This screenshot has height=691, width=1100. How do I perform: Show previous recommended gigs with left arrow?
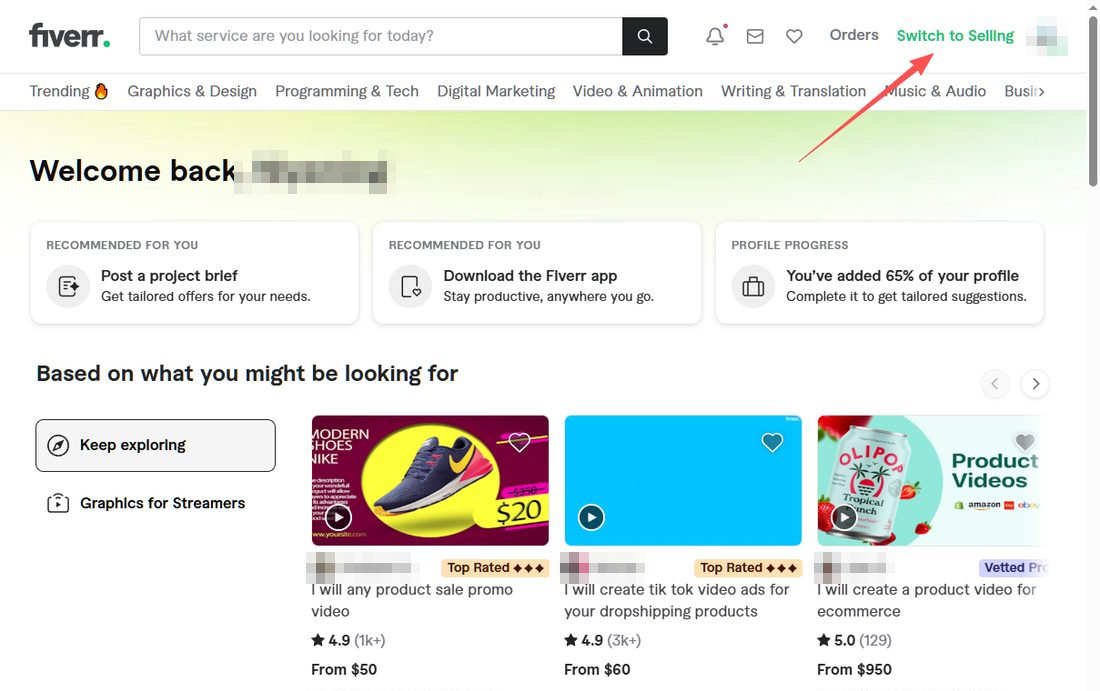995,384
